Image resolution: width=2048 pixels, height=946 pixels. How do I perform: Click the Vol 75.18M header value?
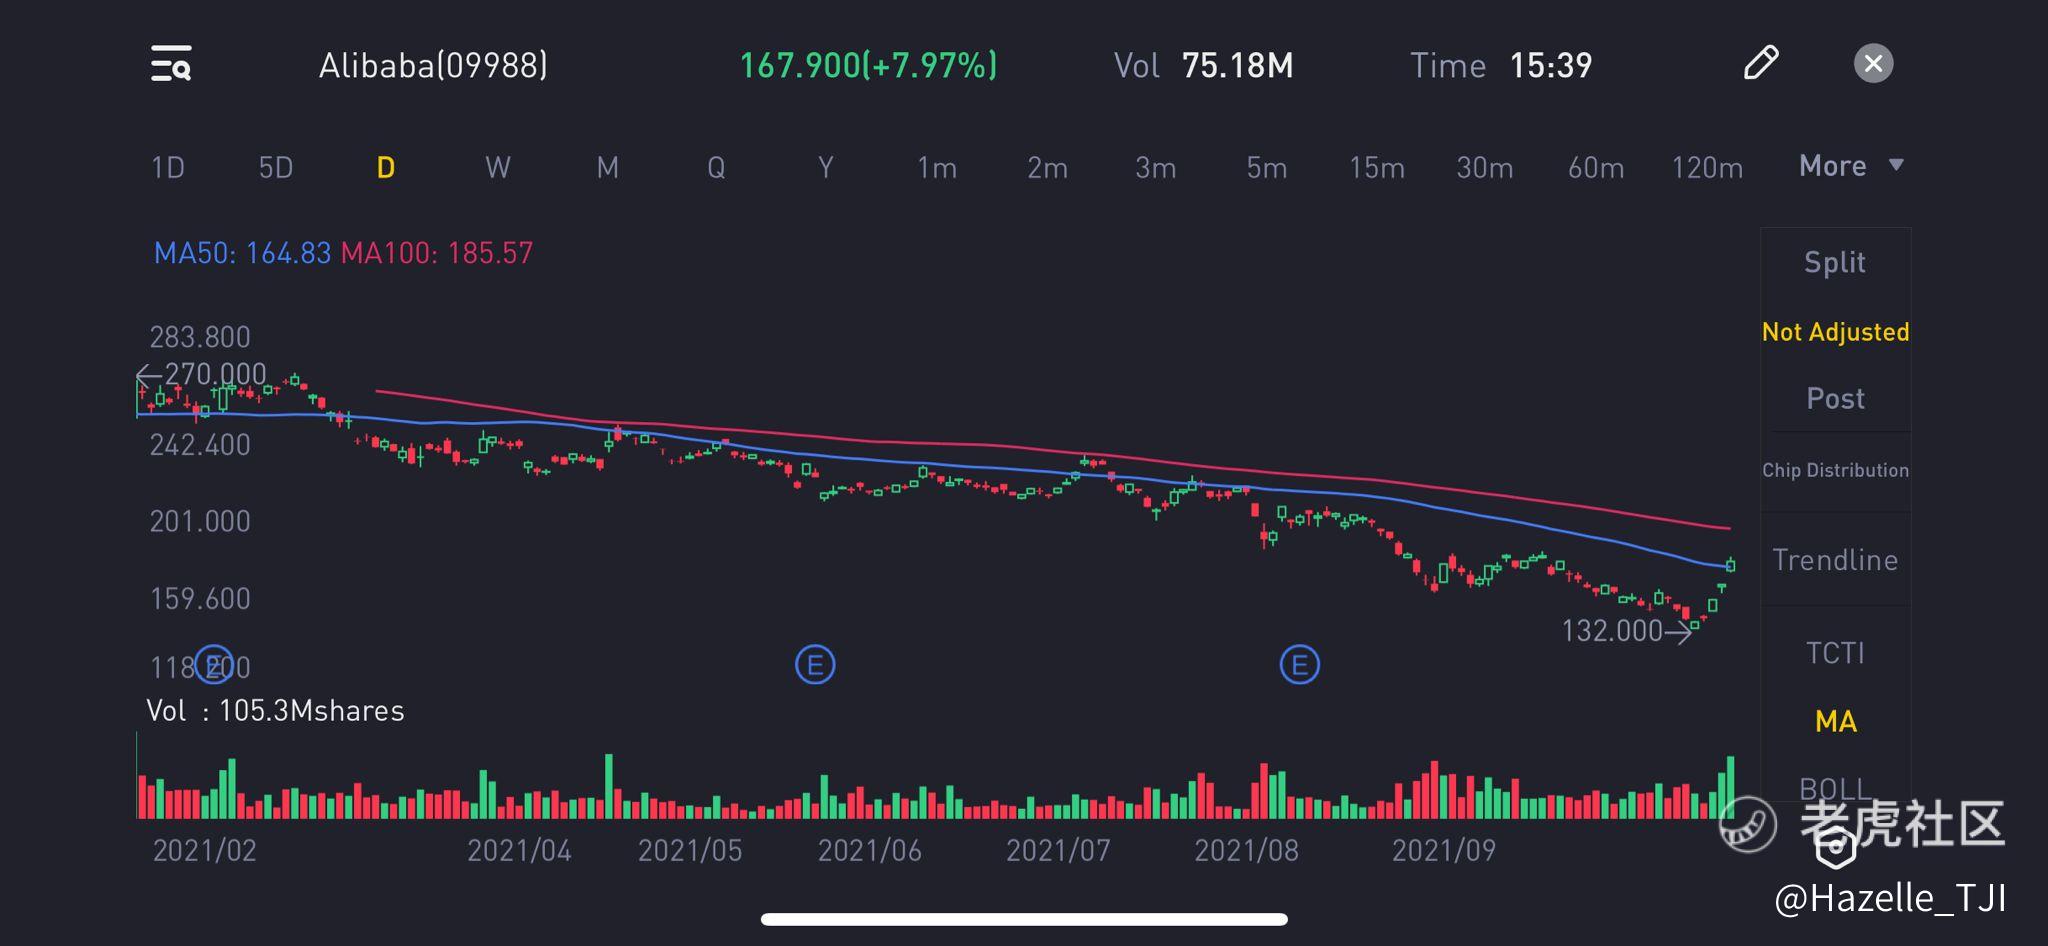coord(1203,65)
